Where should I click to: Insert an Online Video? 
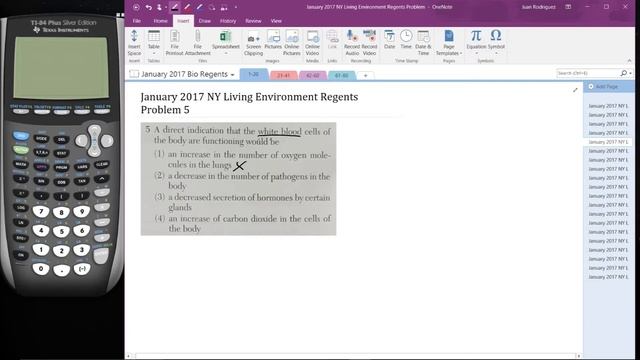pyautogui.click(x=312, y=42)
